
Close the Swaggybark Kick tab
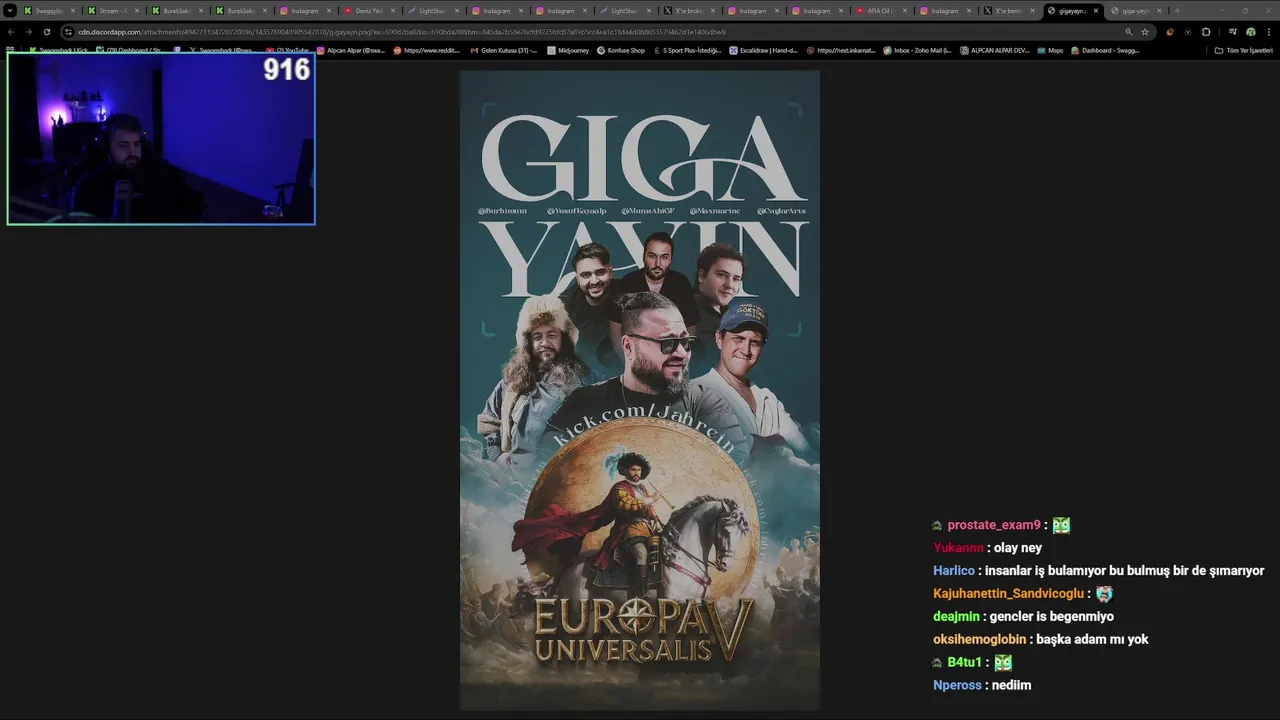pos(73,11)
